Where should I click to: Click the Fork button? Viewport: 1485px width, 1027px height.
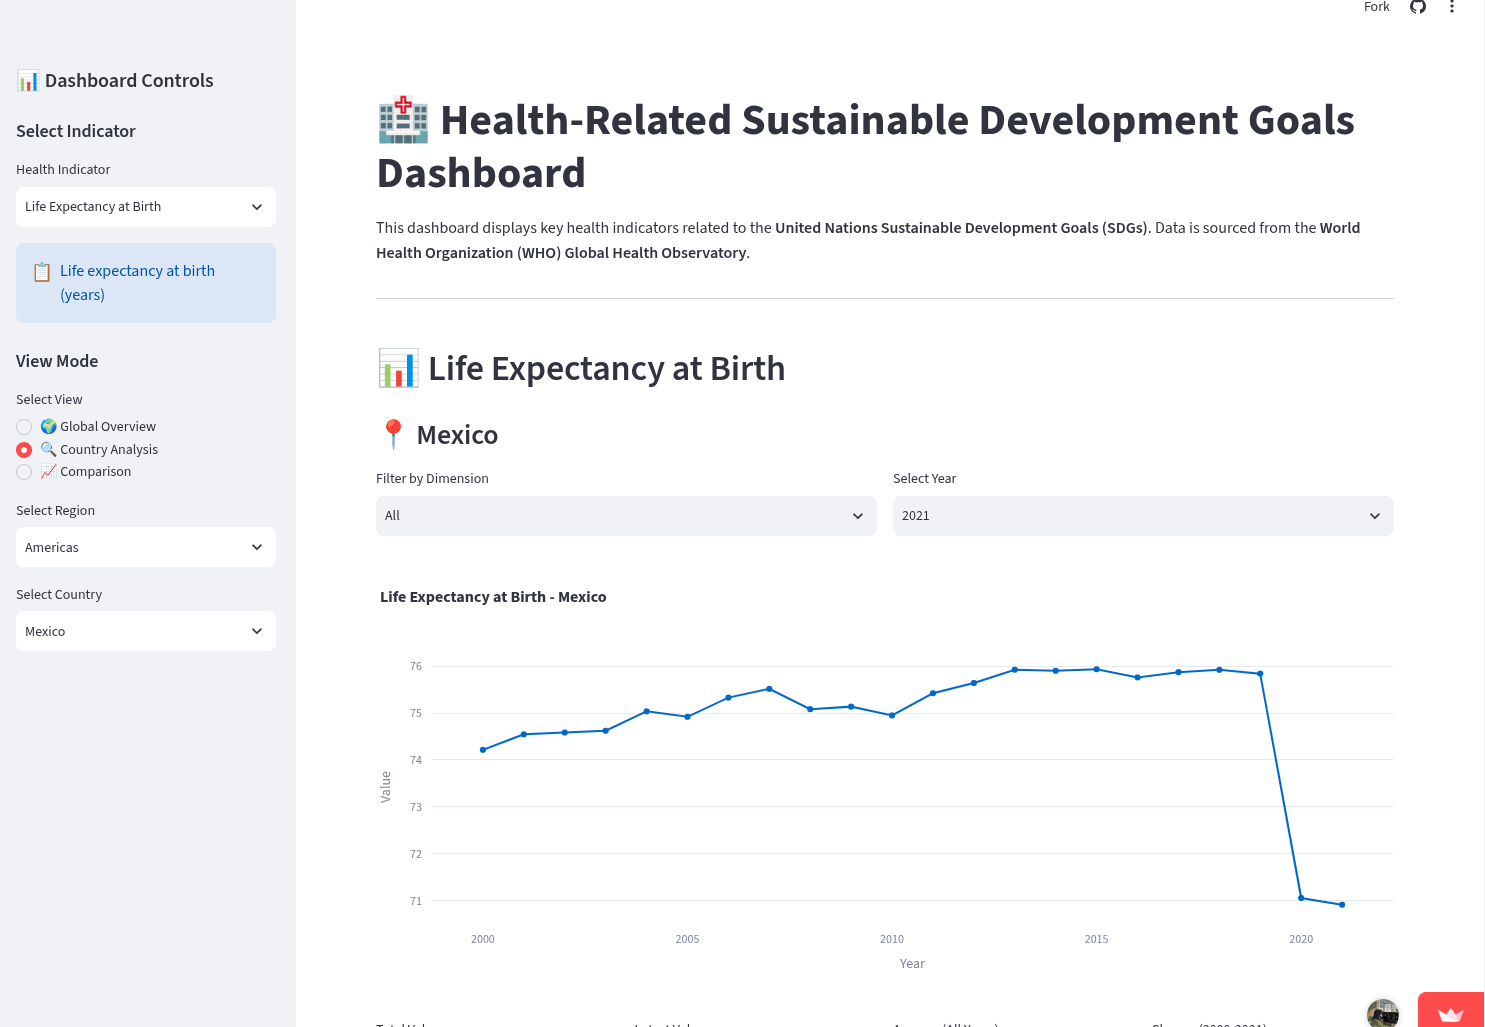pos(1377,7)
